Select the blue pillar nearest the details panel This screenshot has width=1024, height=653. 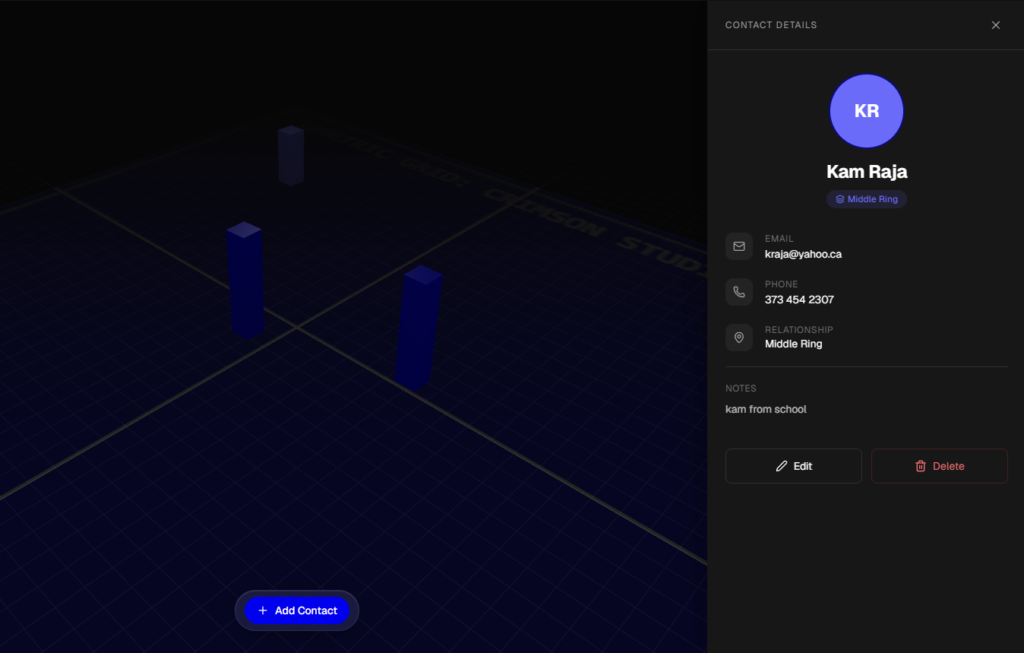tap(418, 328)
